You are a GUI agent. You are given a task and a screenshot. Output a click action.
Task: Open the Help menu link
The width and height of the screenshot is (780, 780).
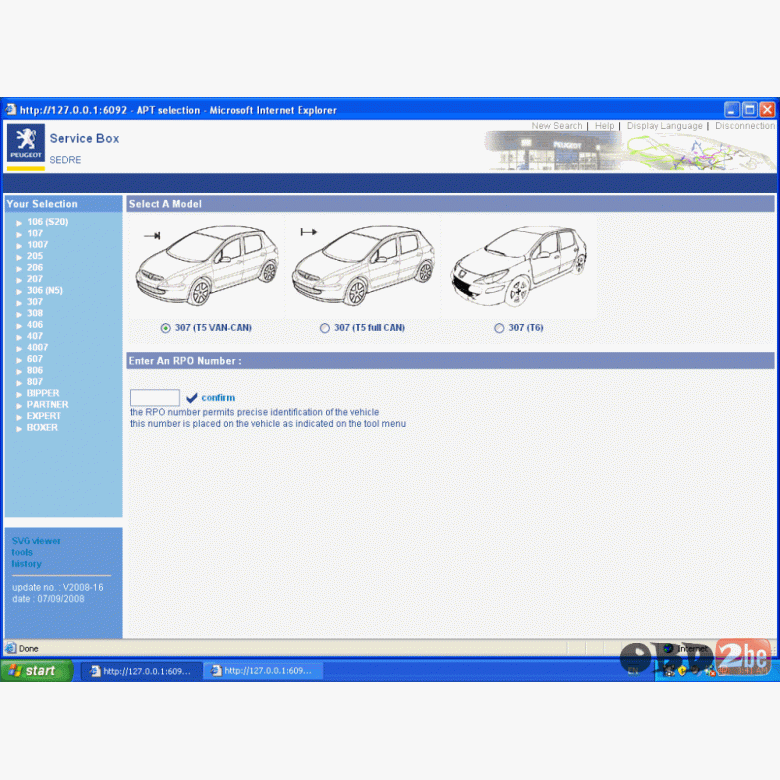point(604,126)
